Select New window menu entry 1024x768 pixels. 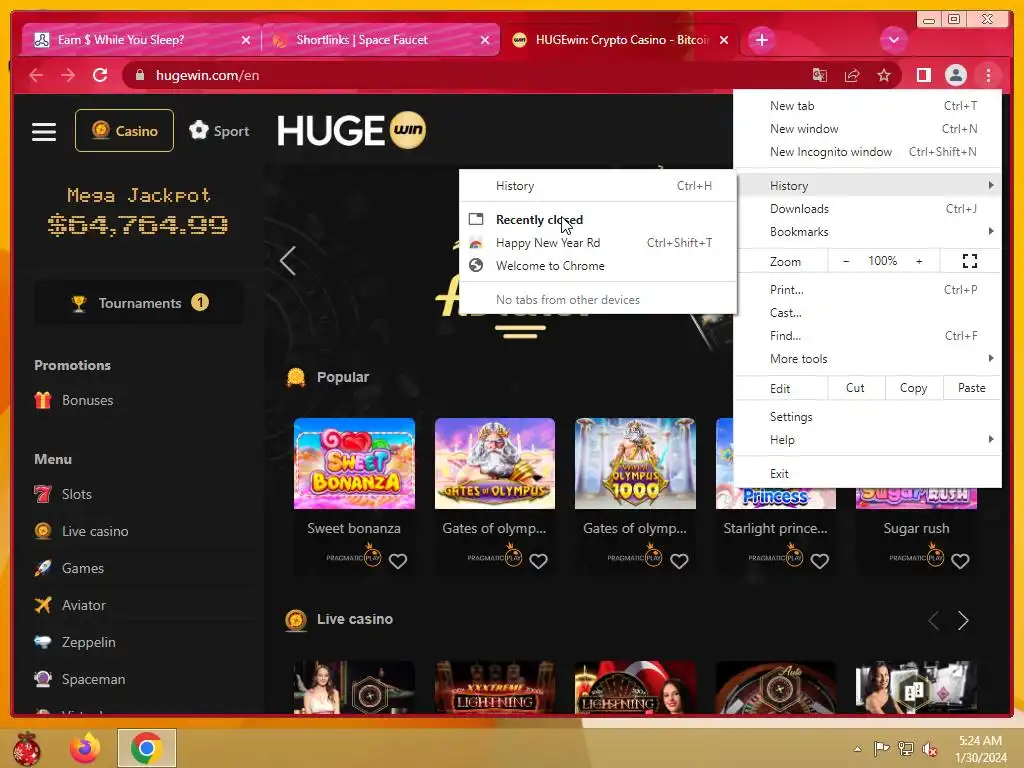[867, 129]
